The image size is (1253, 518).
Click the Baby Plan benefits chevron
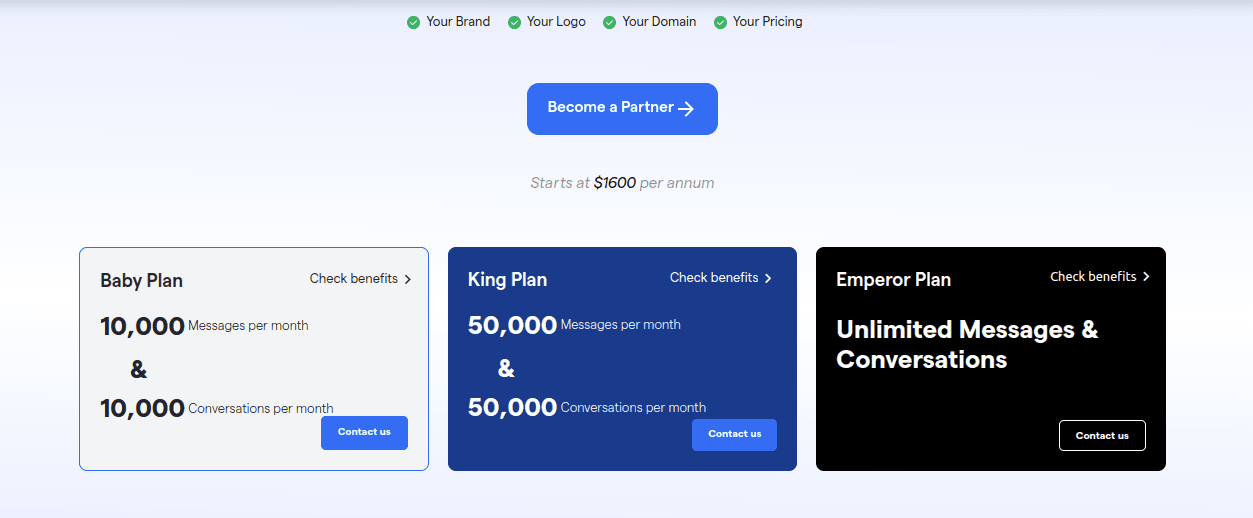click(408, 279)
